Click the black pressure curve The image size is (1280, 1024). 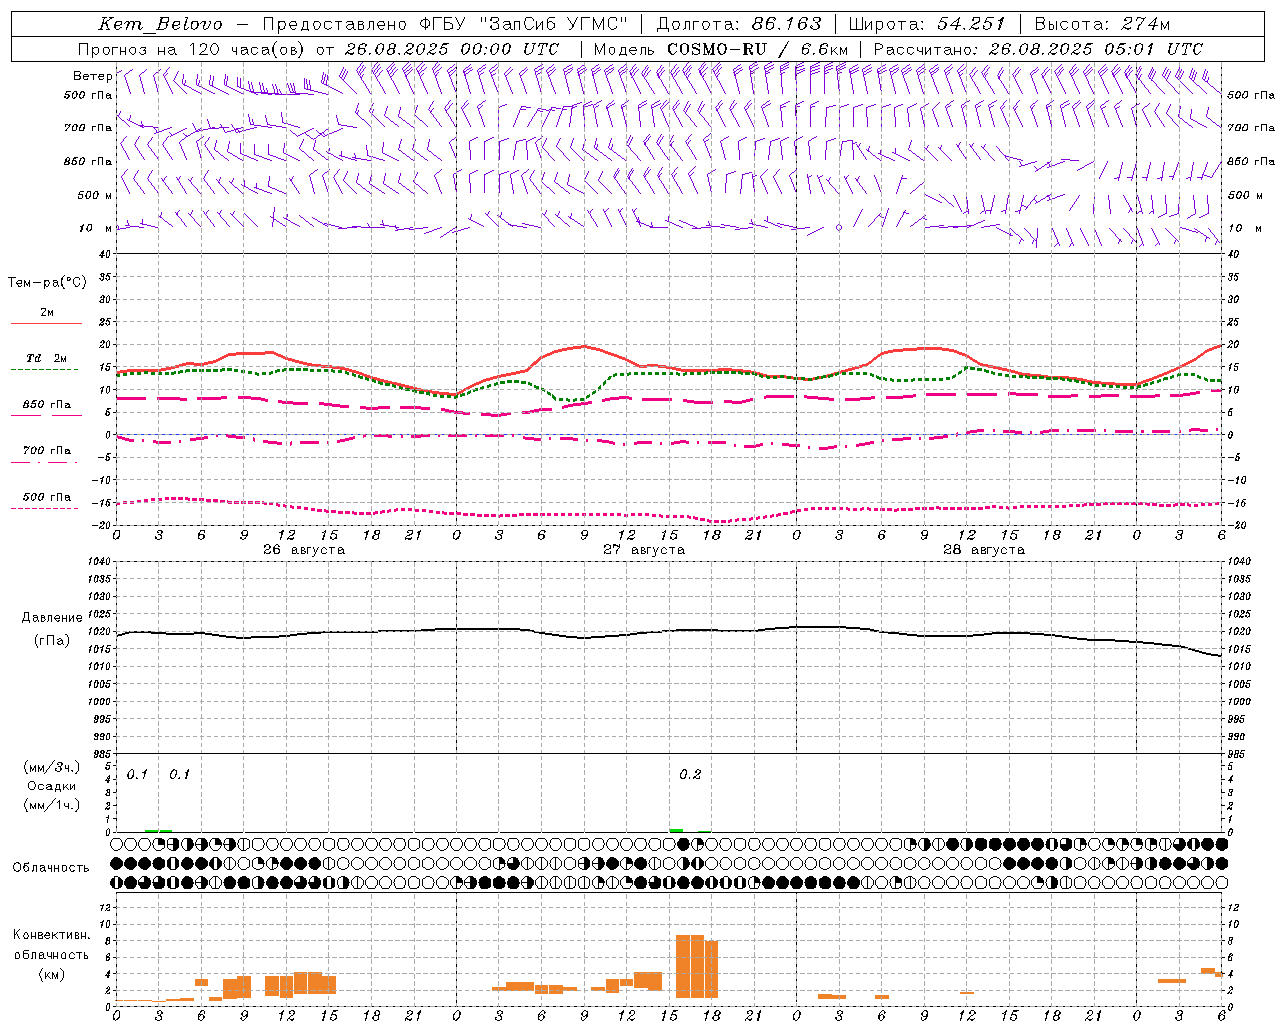click(x=668, y=632)
